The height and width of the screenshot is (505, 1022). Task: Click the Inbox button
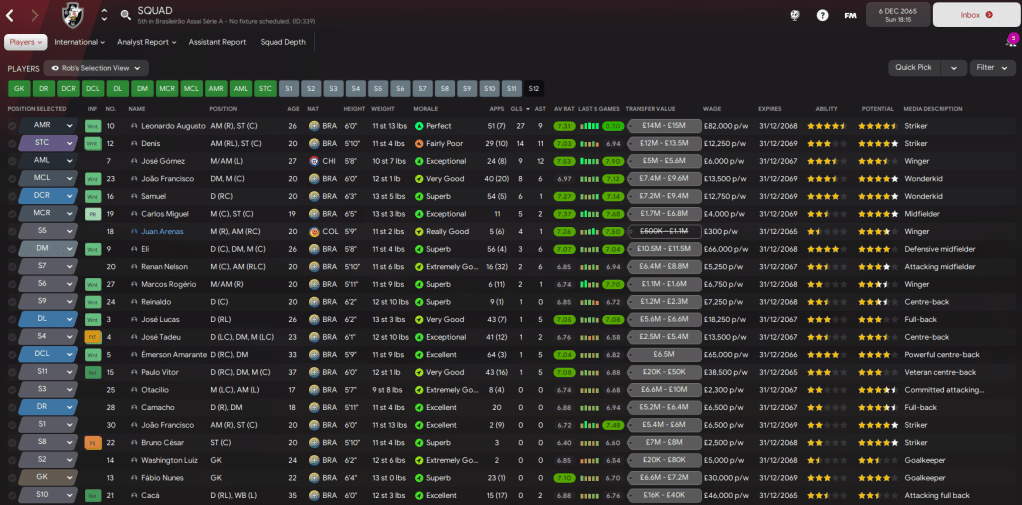pyautogui.click(x=975, y=15)
